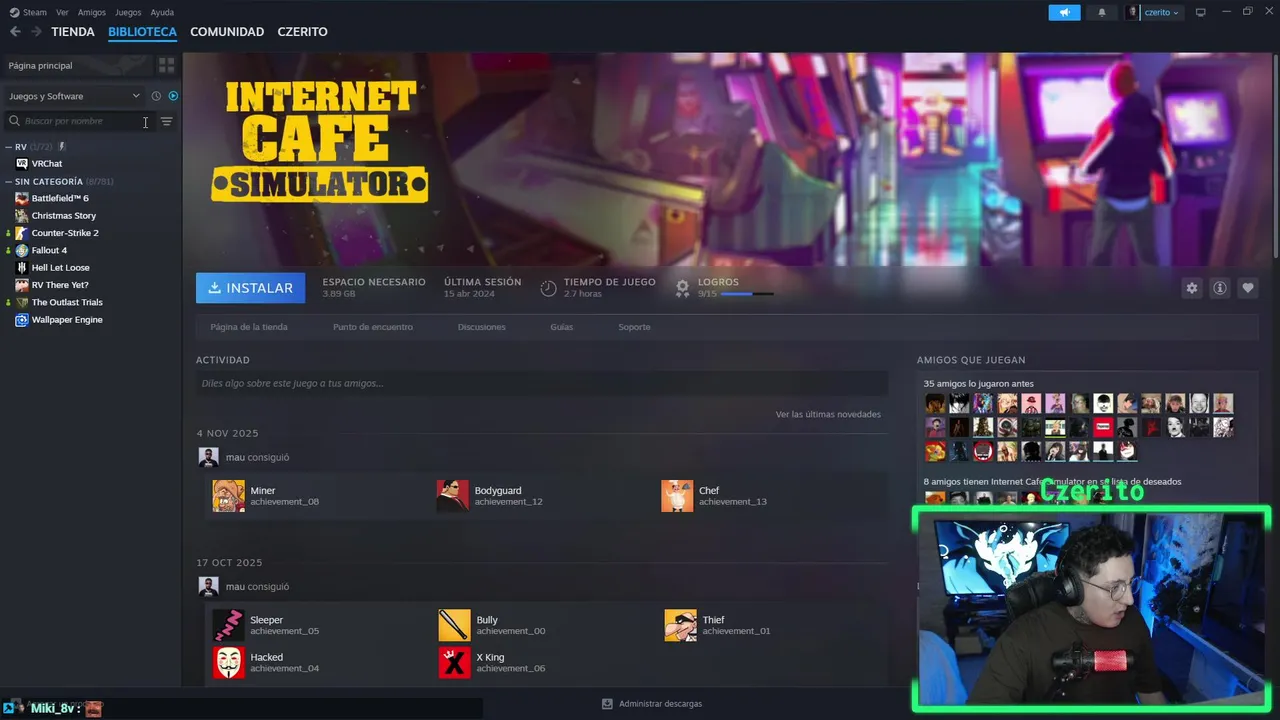Select the Chef achievement icon
Viewport: 1280px width, 720px height.
[x=677, y=496]
